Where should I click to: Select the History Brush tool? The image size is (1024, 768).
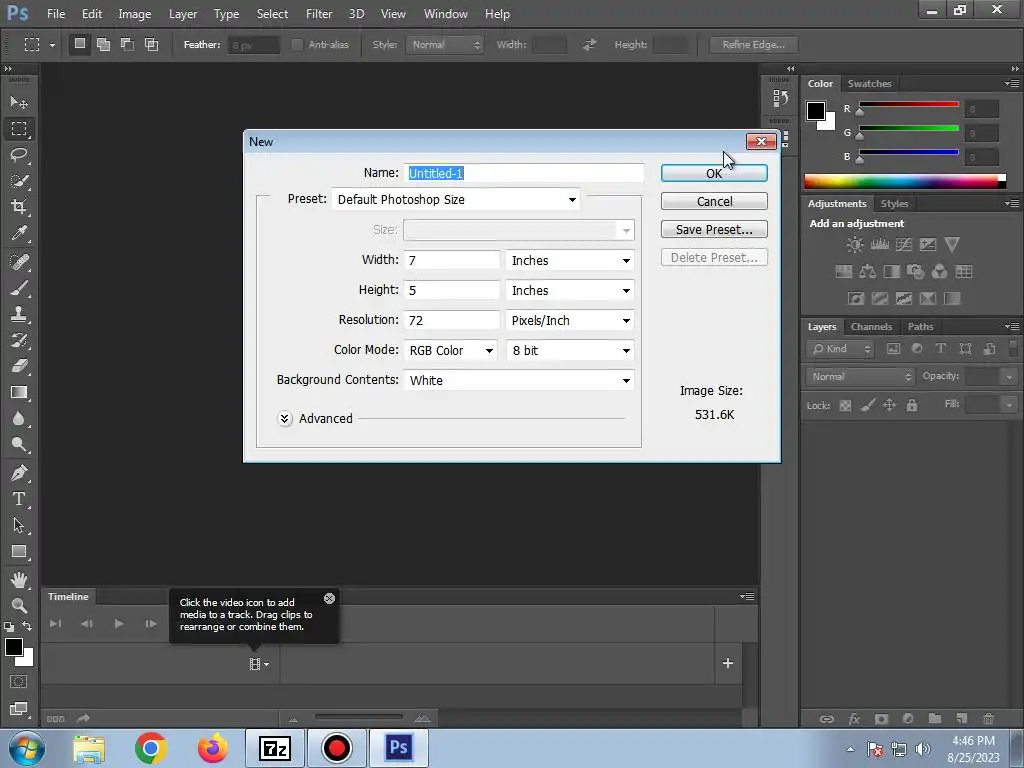19,340
